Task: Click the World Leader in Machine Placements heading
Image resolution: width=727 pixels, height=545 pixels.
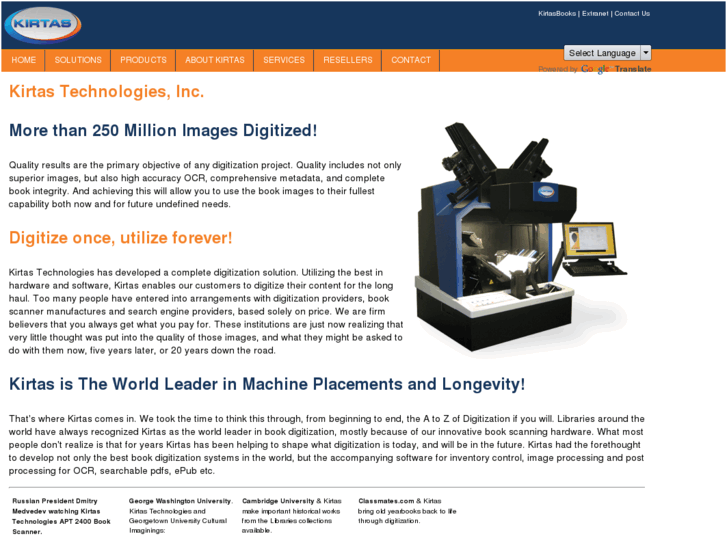Action: click(x=267, y=385)
